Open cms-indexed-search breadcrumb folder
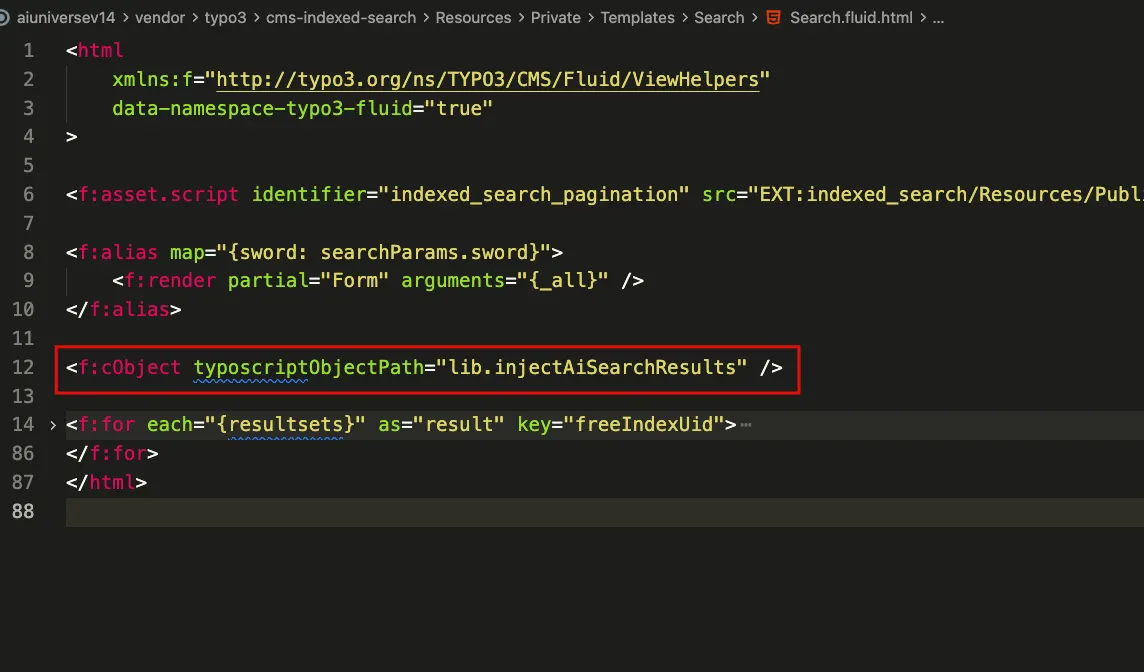 341,18
